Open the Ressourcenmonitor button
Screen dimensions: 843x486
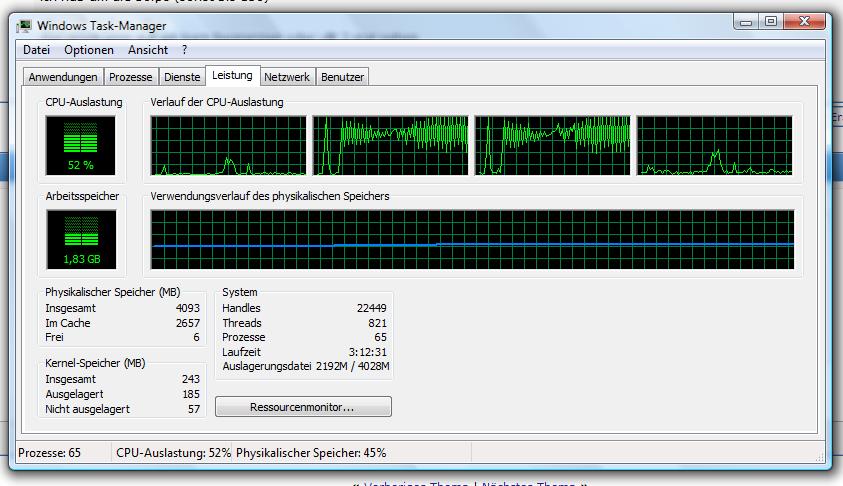point(303,407)
